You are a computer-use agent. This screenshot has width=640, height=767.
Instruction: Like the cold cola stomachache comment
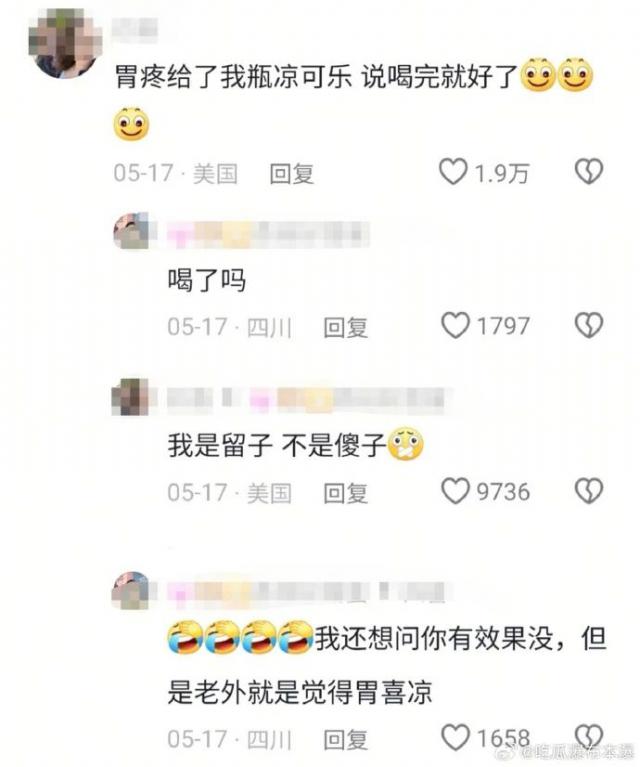point(453,172)
